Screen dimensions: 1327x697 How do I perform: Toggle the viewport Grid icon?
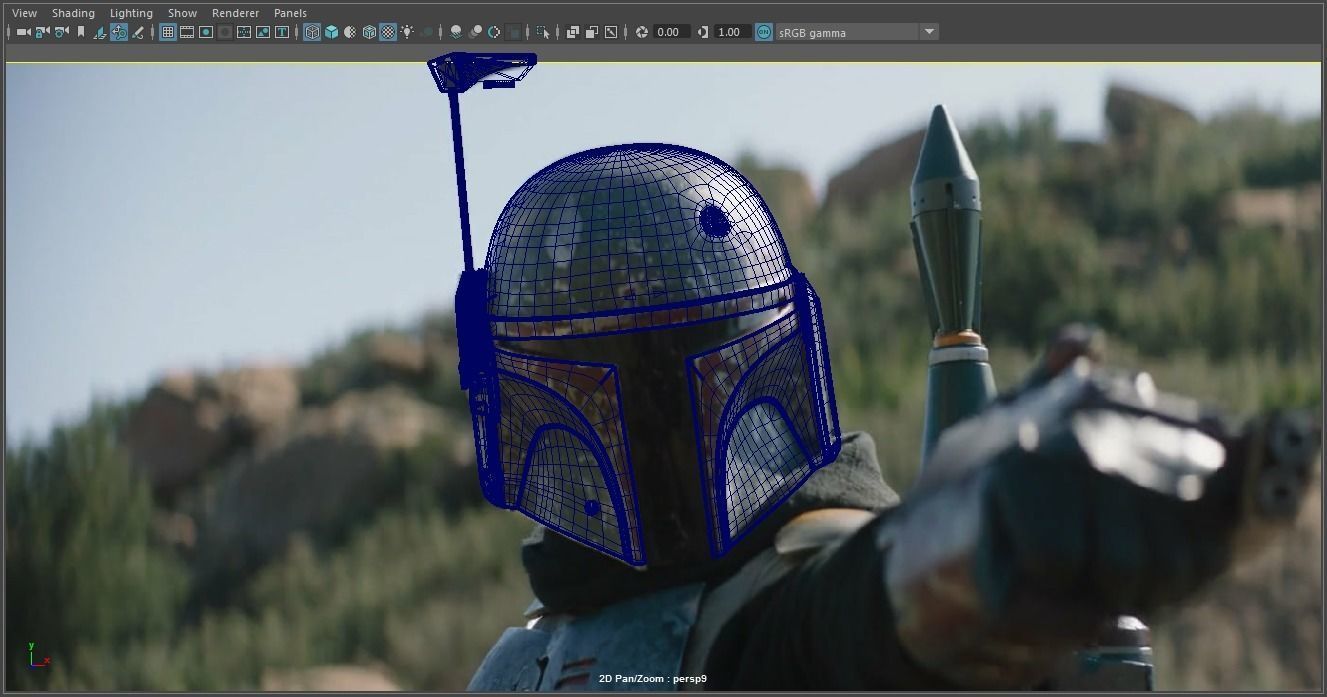(x=168, y=32)
